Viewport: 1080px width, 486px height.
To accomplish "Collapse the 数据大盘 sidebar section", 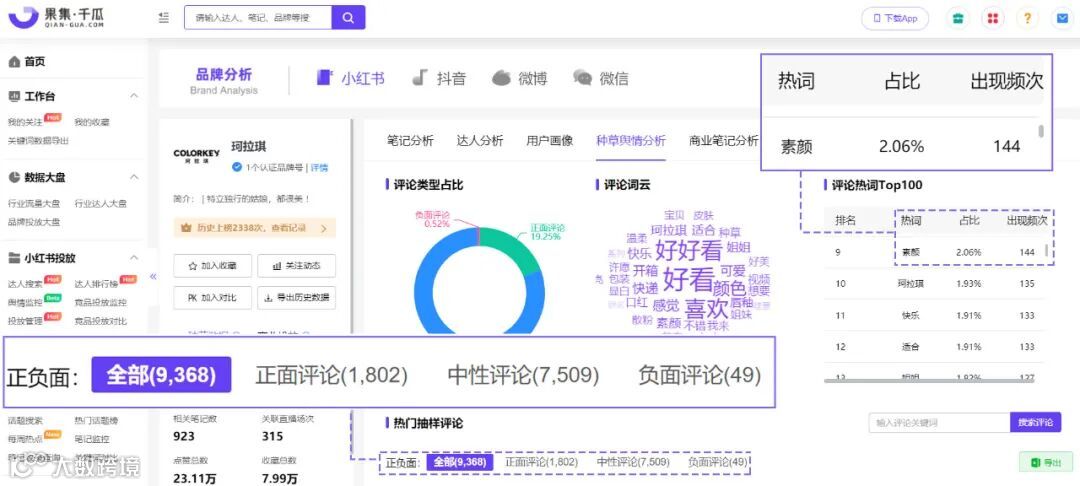I will tap(134, 177).
